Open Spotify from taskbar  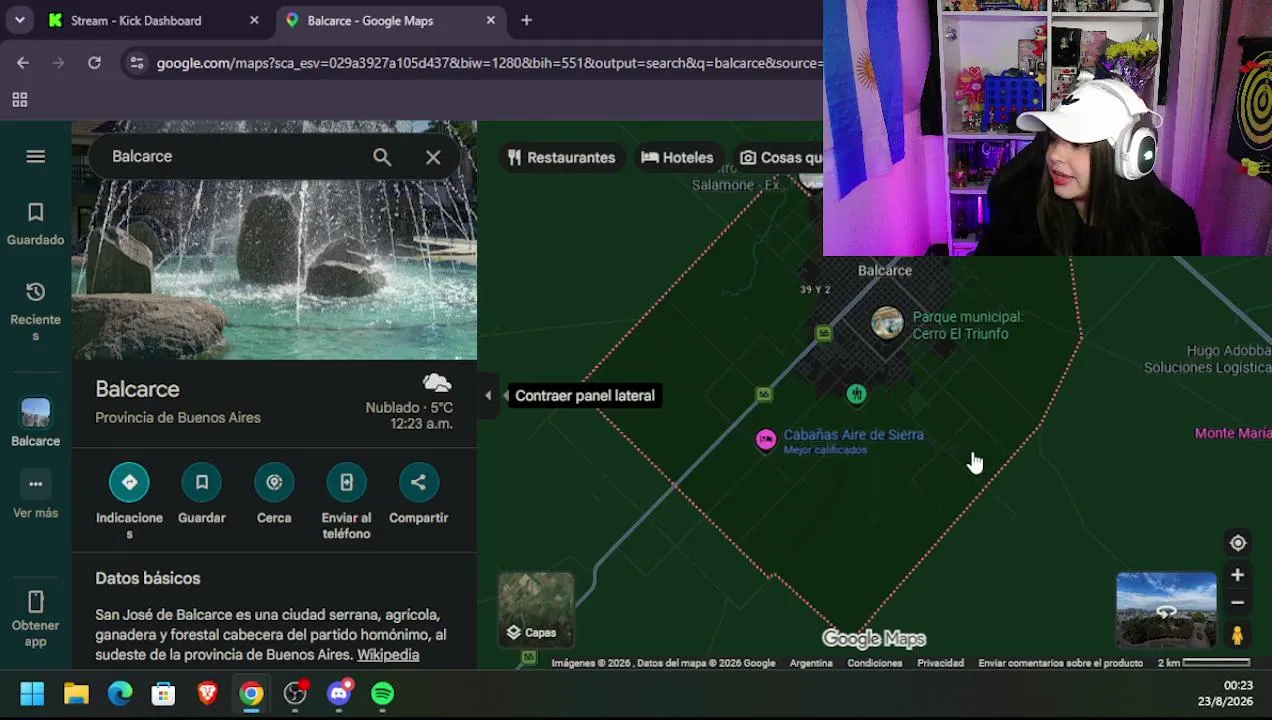382,694
